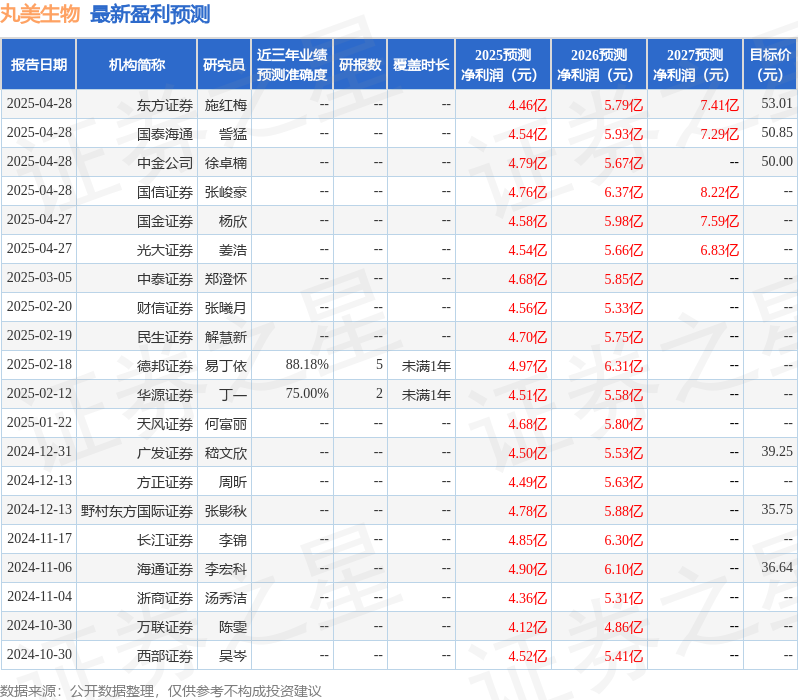798x700 pixels.
Task: Click the 最新盈利预测 heading
Action: [x=150, y=14]
